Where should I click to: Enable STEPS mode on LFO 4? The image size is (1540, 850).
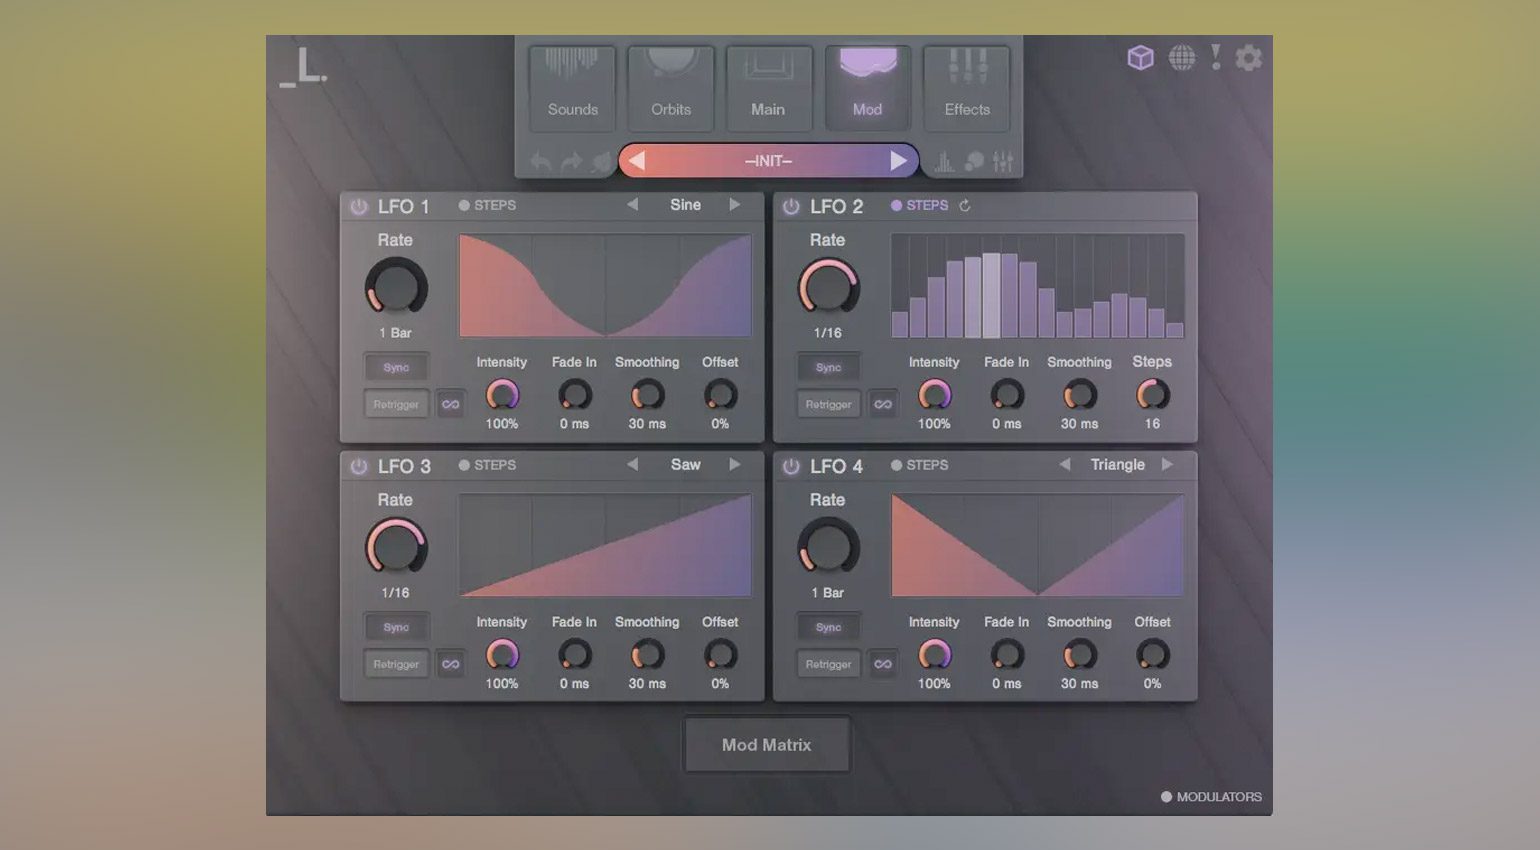(919, 465)
